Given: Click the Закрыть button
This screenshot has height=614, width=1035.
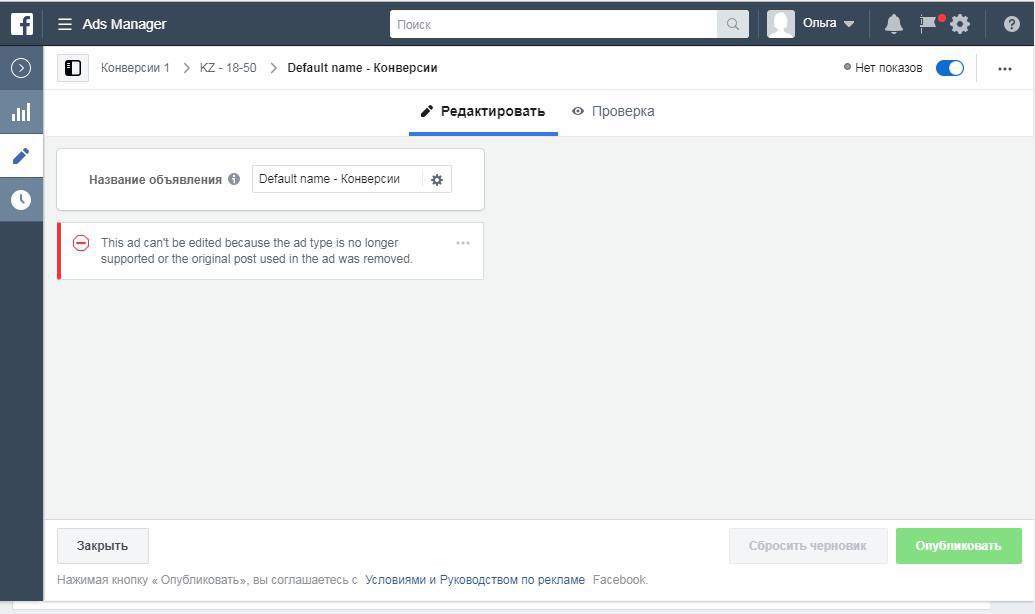Looking at the screenshot, I should [x=102, y=546].
